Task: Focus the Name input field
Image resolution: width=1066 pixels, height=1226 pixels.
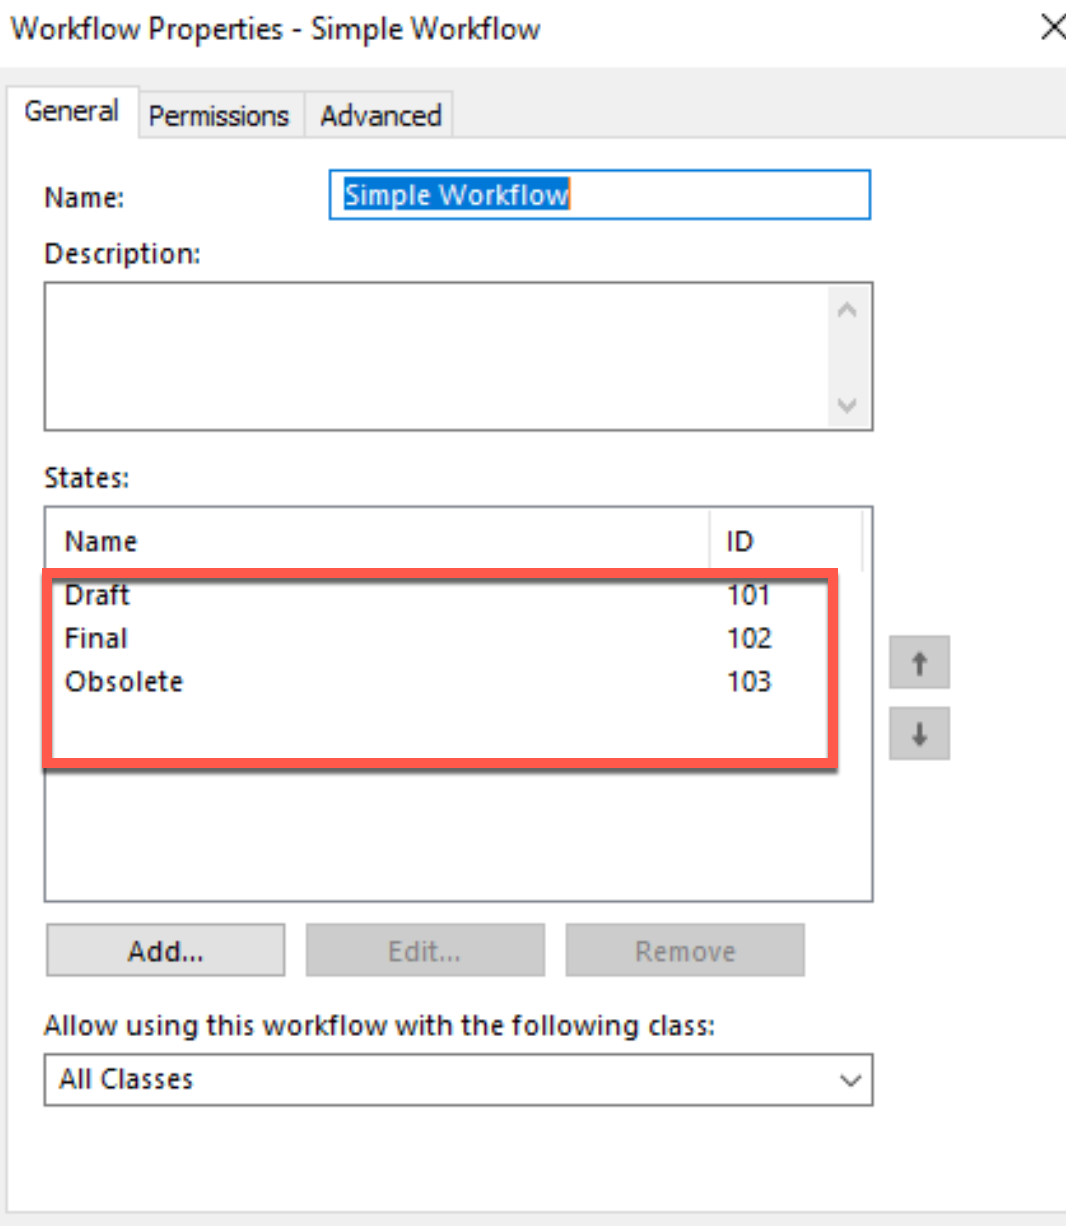Action: point(600,195)
